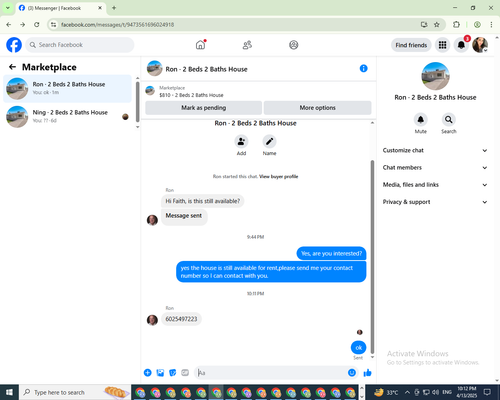
Task: Open Marketplace listing $810 link
Action: click(191, 95)
